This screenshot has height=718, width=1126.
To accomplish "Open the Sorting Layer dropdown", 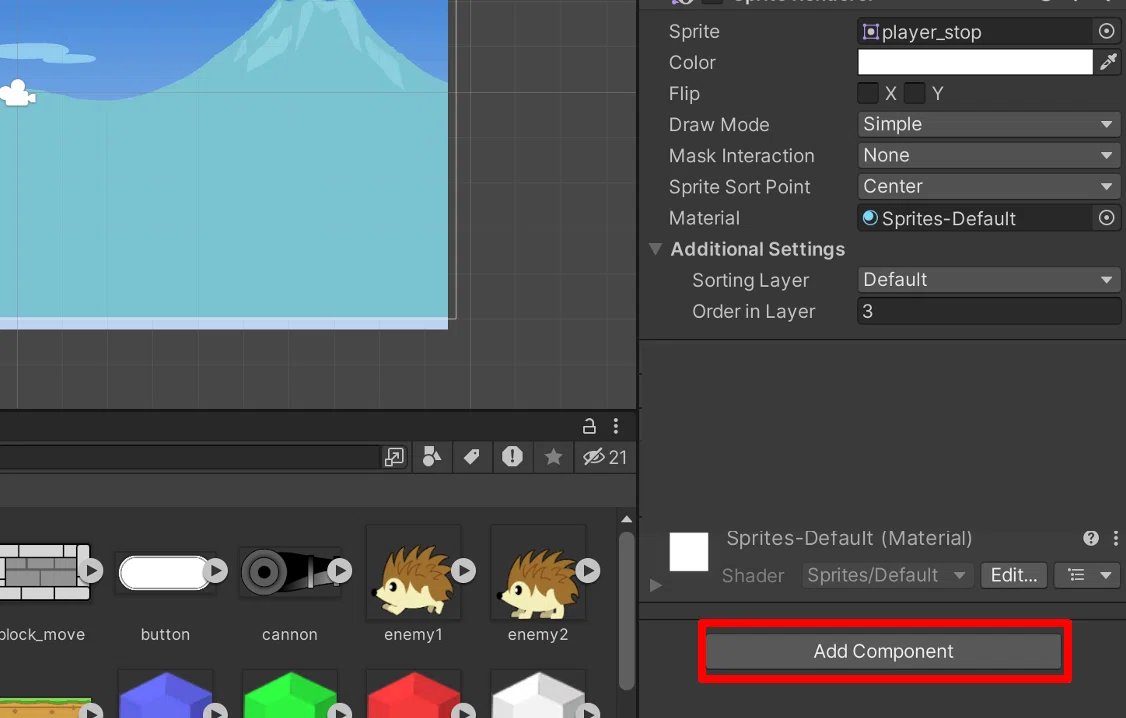I will coord(988,280).
